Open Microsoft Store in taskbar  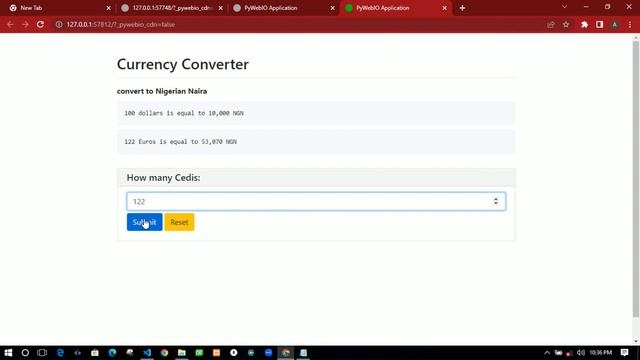click(x=95, y=353)
